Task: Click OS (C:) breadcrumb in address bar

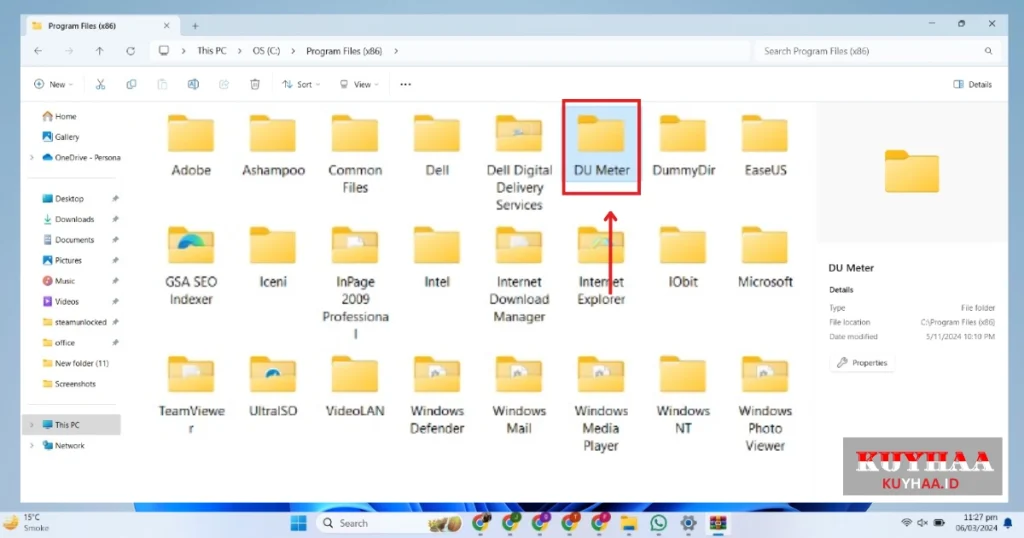Action: tap(266, 51)
